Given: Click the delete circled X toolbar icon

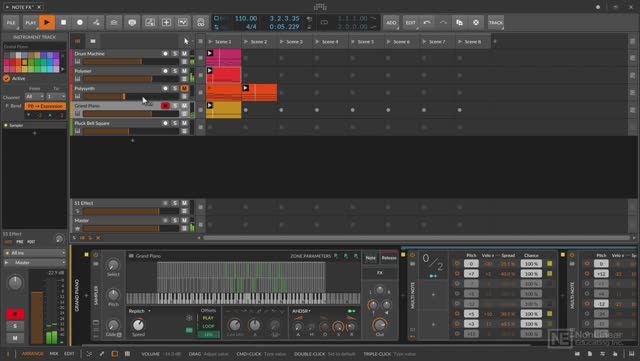Looking at the screenshot, I should click(476, 22).
